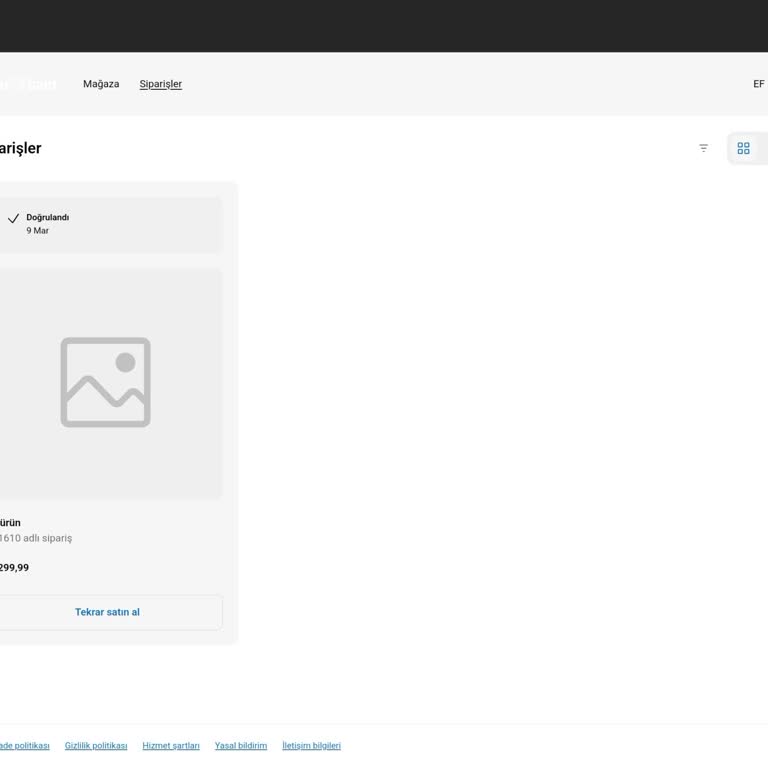
Task: Click the Doğrulandı status label
Action: [48, 217]
